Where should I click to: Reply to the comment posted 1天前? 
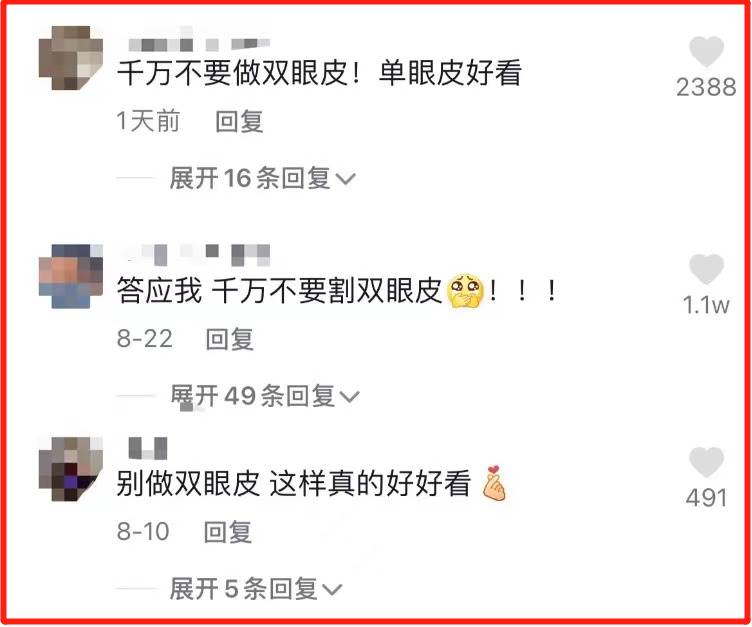239,121
